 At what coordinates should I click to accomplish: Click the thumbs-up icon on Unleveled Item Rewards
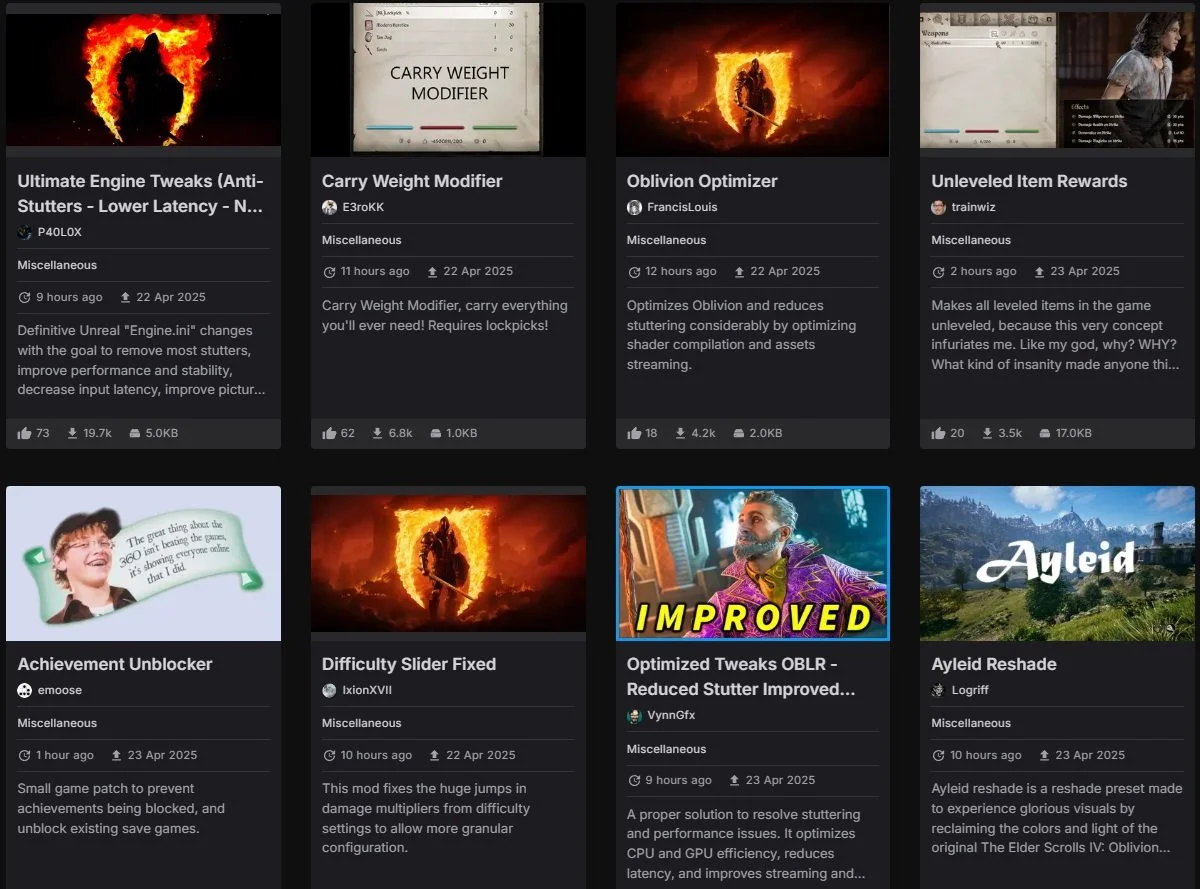[x=938, y=433]
